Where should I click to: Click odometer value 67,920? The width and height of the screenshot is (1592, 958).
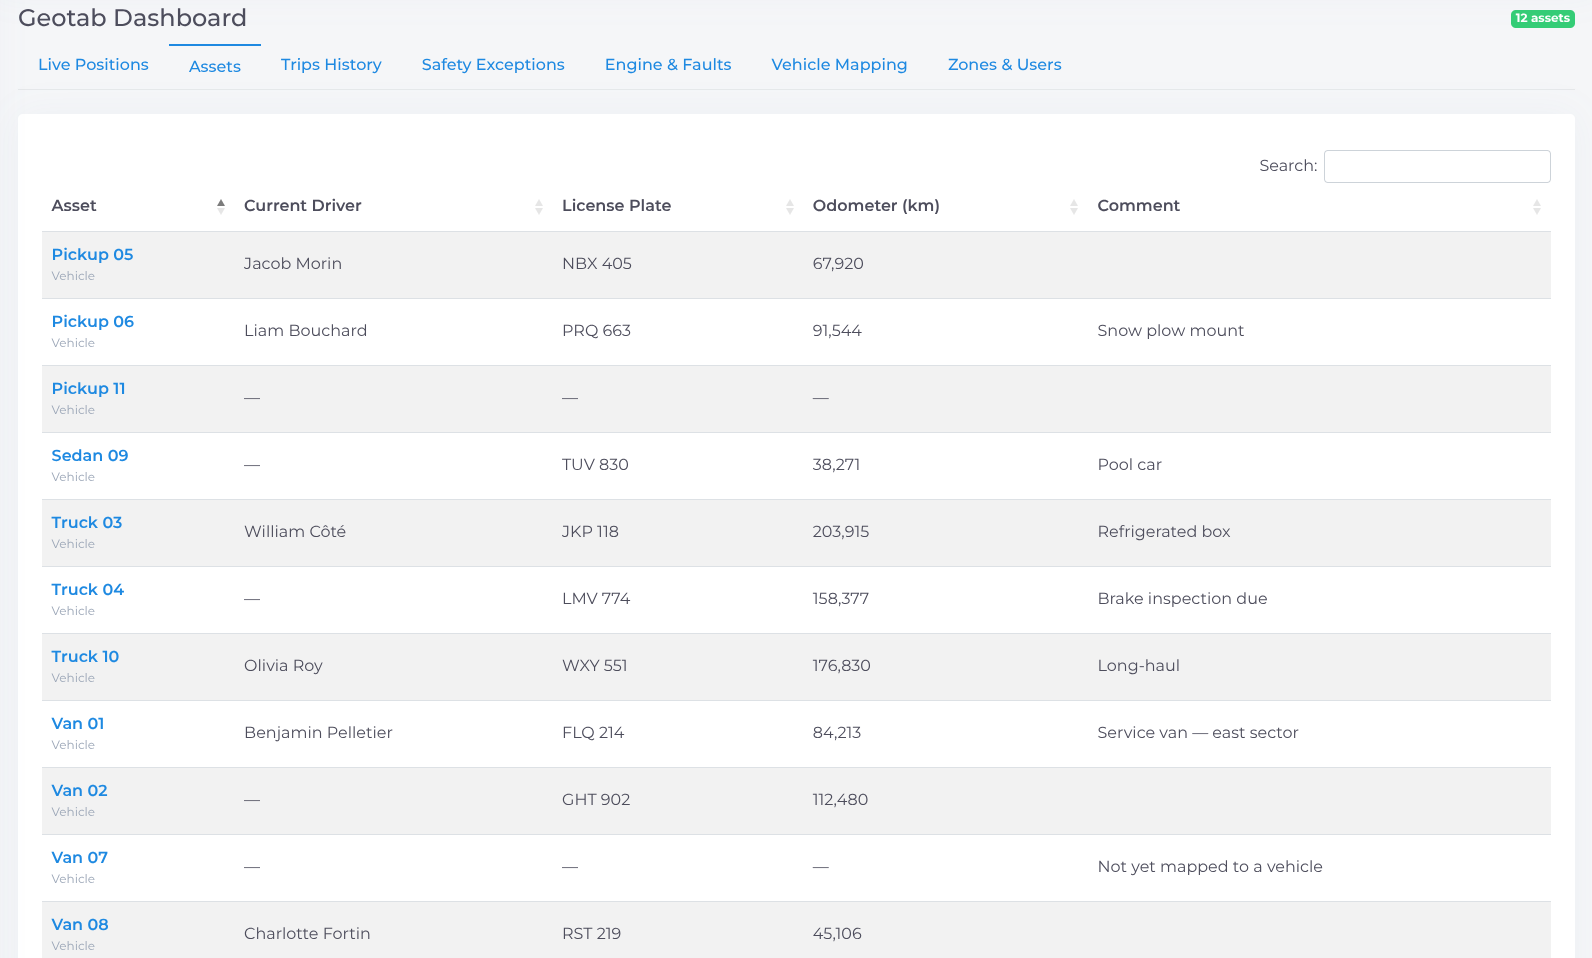(x=838, y=263)
